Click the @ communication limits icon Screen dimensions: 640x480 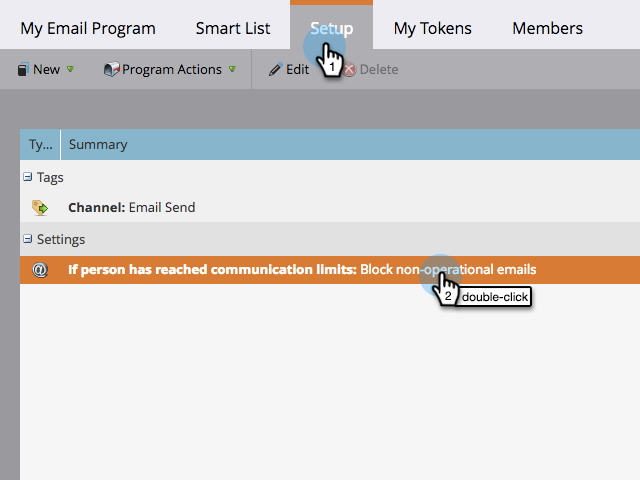click(x=40, y=270)
